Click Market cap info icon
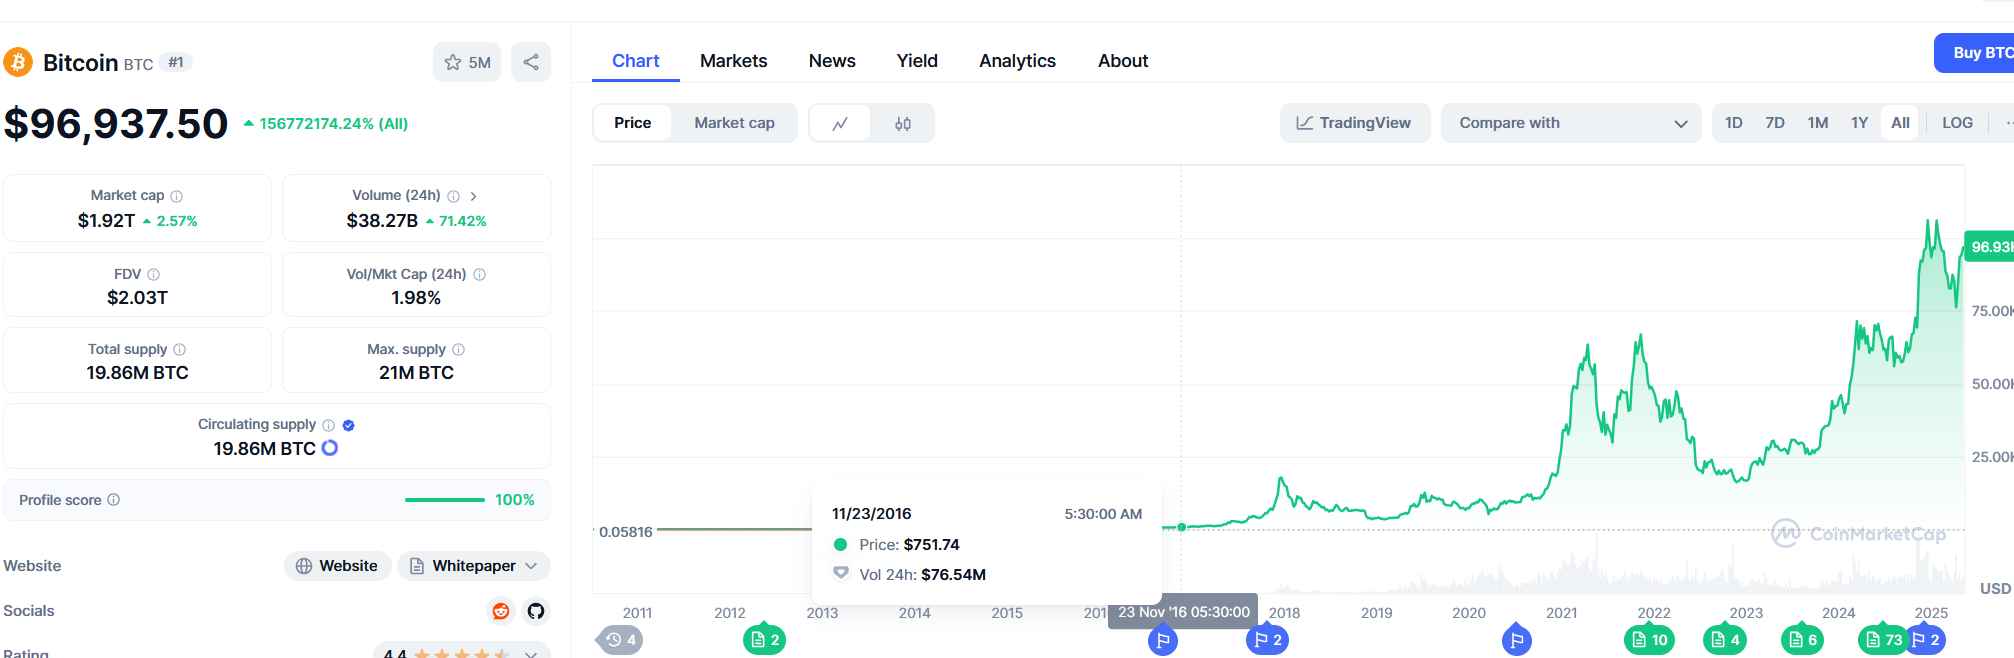 (x=176, y=196)
